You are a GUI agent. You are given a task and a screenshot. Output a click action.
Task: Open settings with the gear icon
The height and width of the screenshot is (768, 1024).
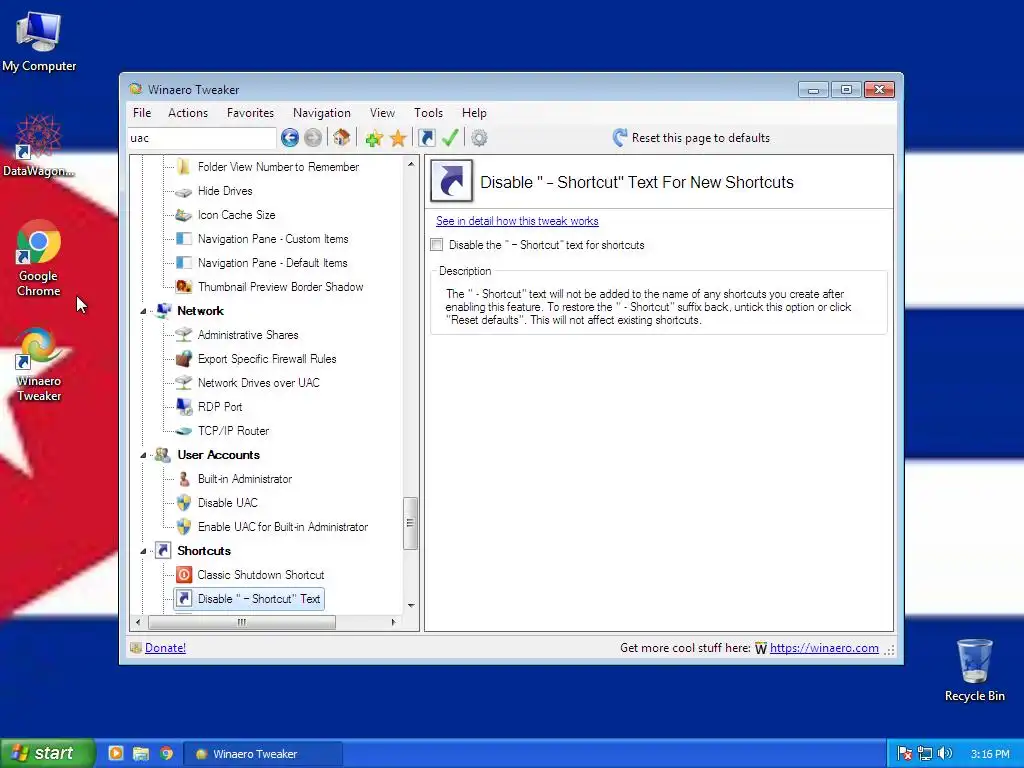(479, 138)
